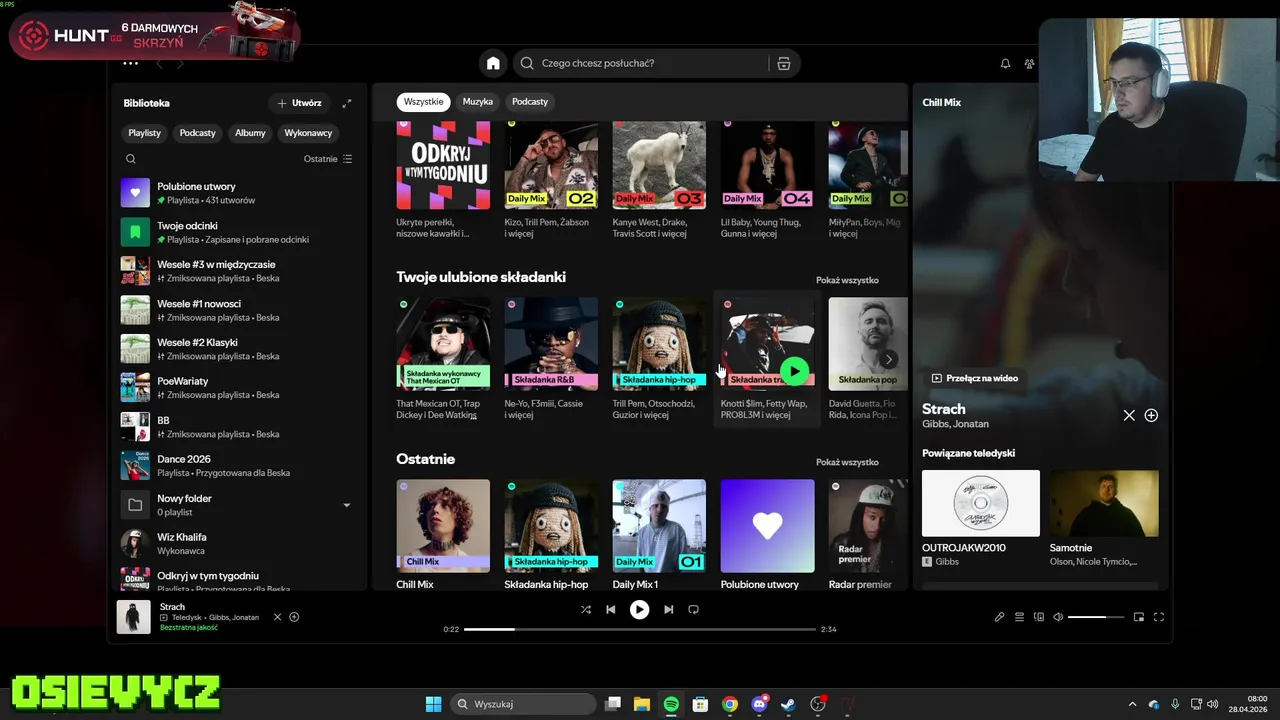Select the Podcasty chip in the main feed

pyautogui.click(x=530, y=101)
